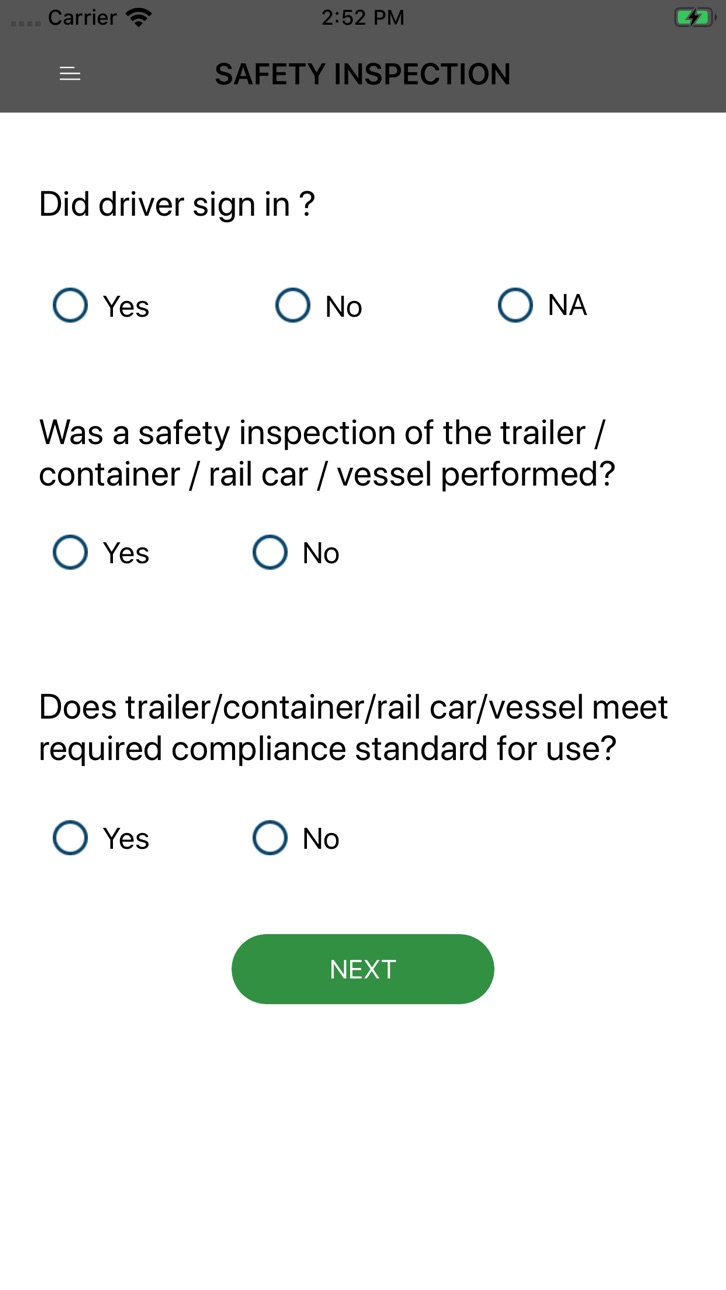Screen dimensions: 726x1290
Task: Click the compliance standard question text
Action: coord(353,727)
